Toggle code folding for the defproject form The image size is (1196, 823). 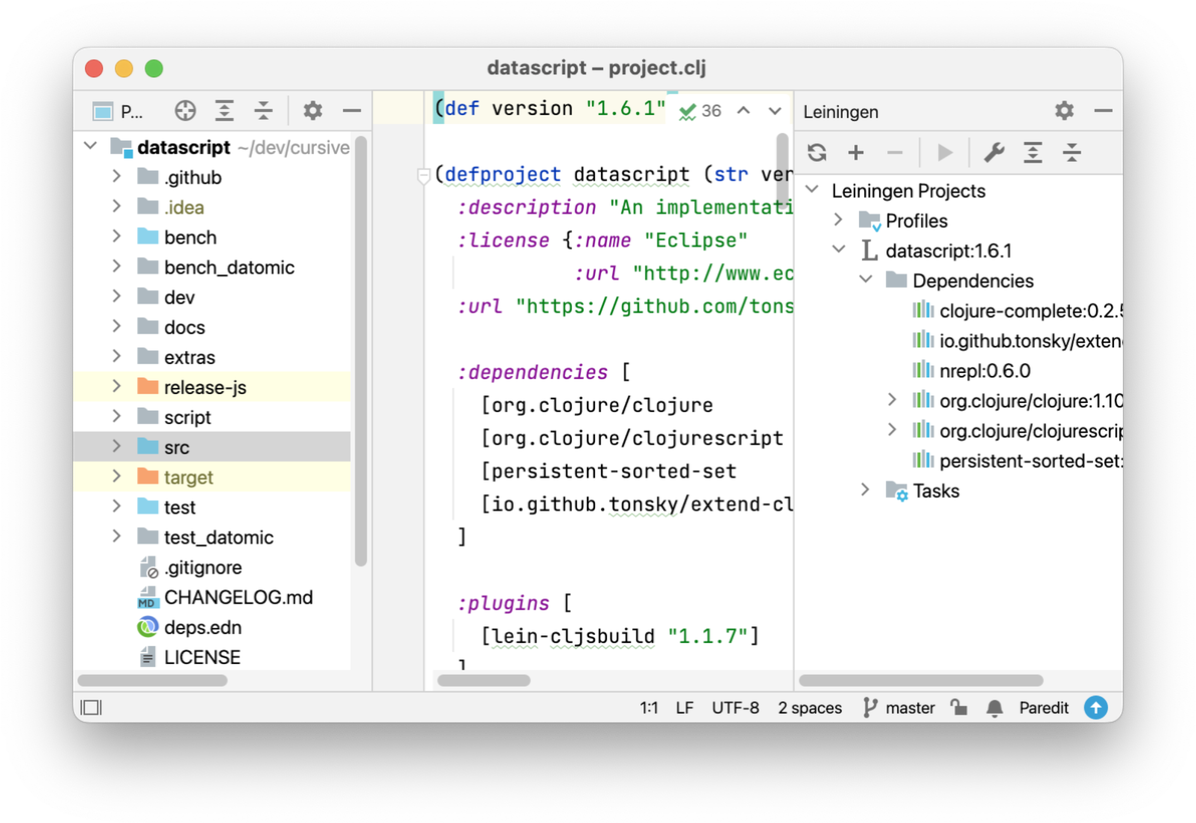pyautogui.click(x=424, y=176)
